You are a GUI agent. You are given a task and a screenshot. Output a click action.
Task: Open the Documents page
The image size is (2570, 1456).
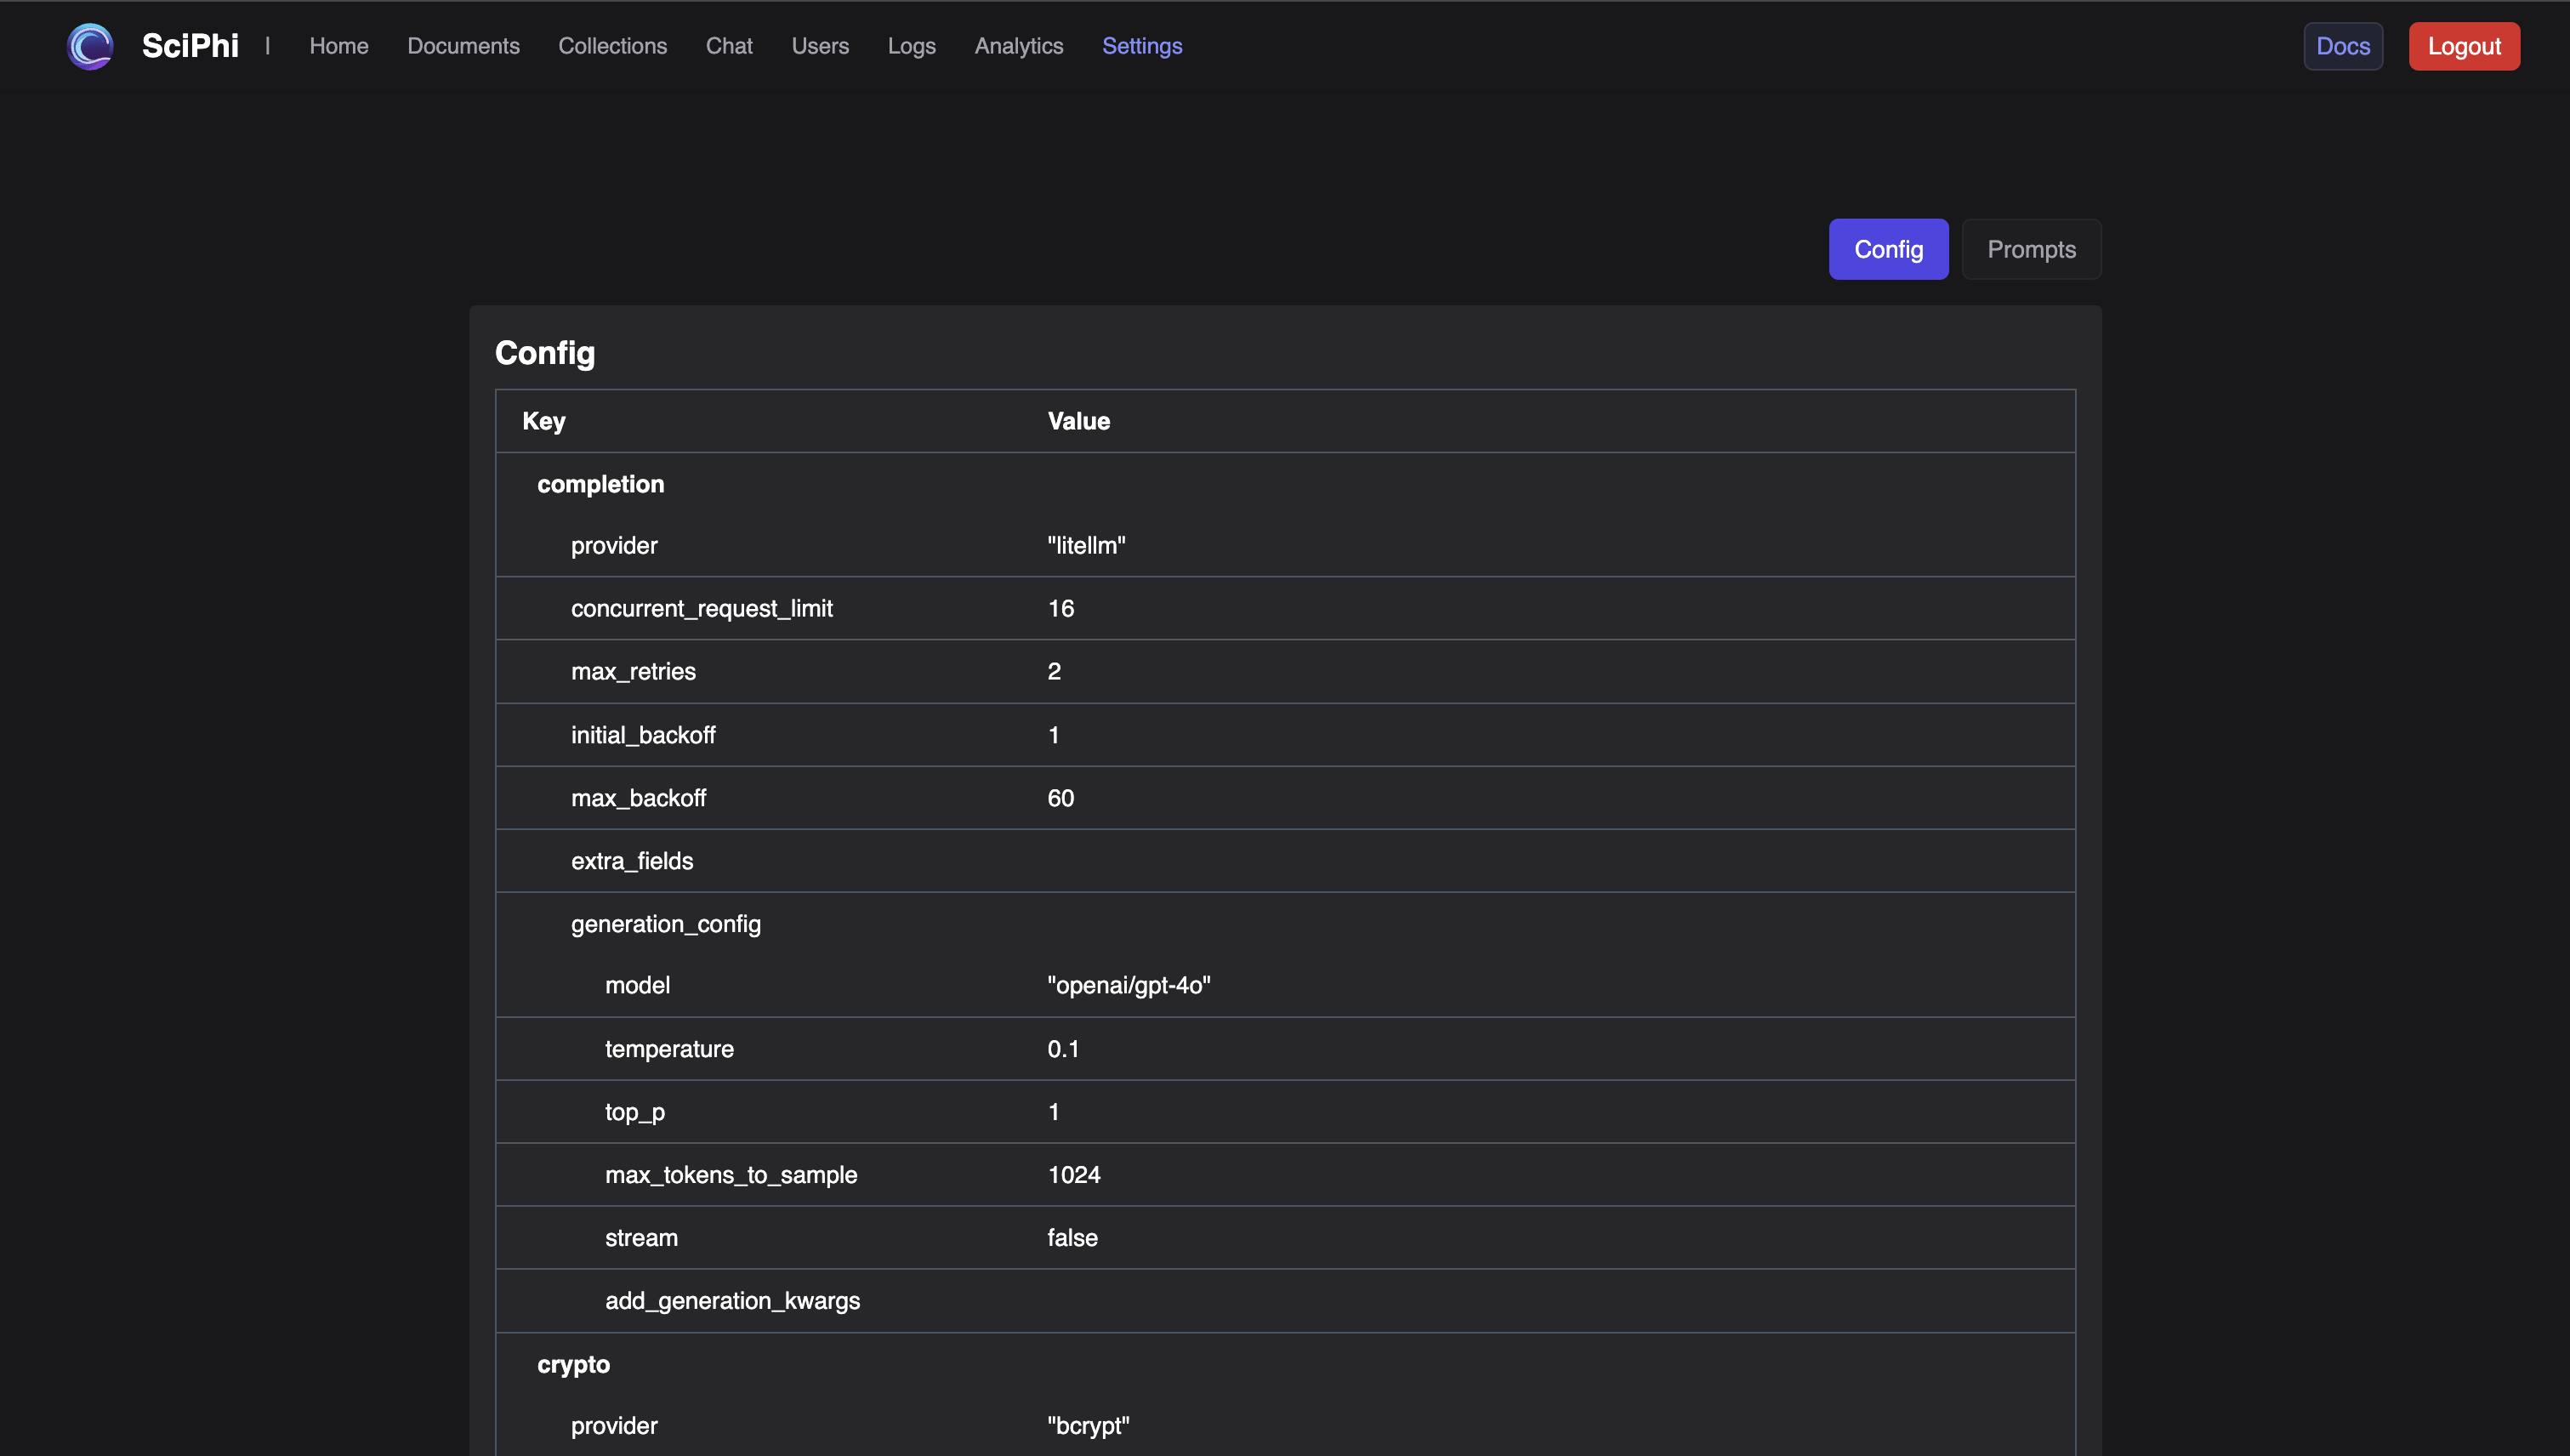[x=463, y=46]
